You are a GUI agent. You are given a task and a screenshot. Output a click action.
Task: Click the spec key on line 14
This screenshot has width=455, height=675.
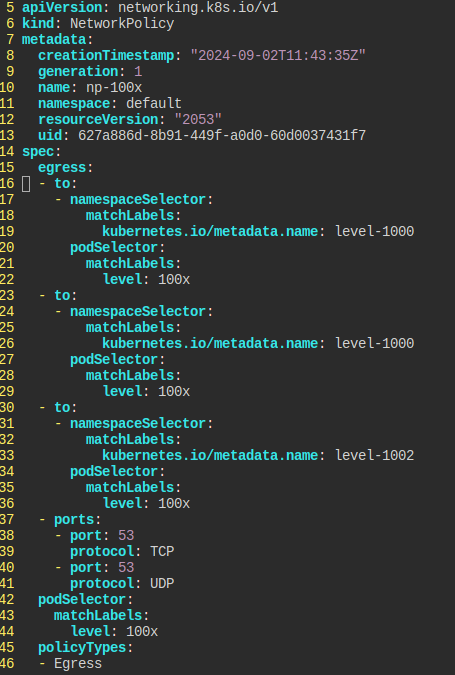coord(38,152)
